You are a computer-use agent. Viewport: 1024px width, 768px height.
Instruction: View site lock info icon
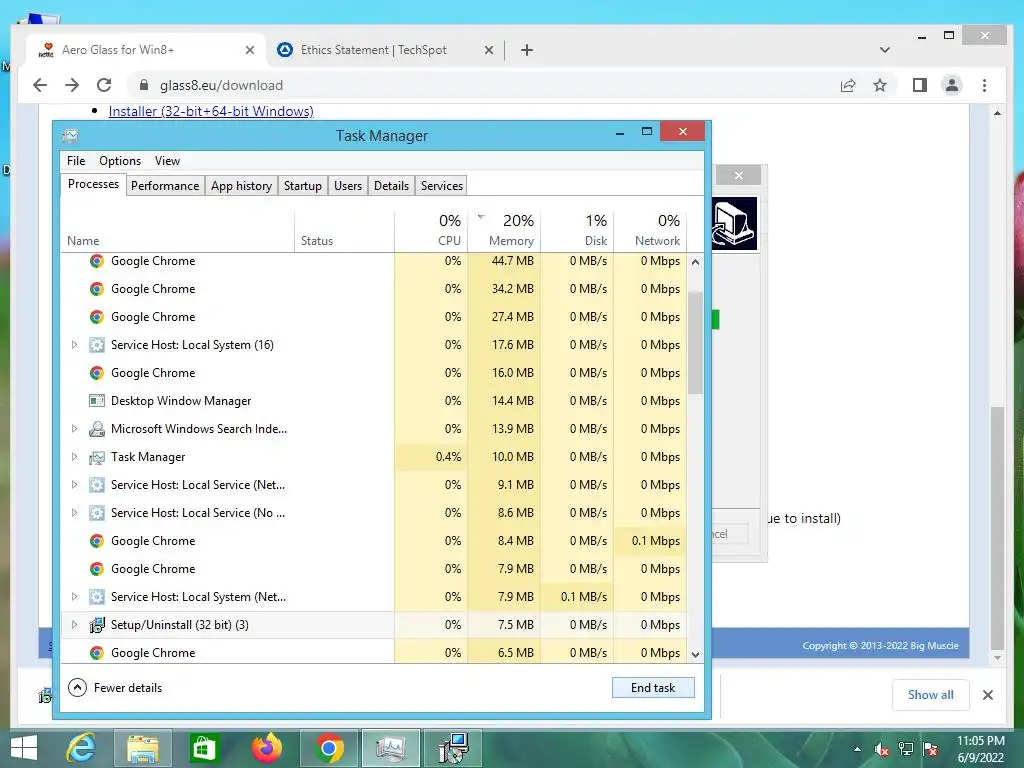(144, 85)
